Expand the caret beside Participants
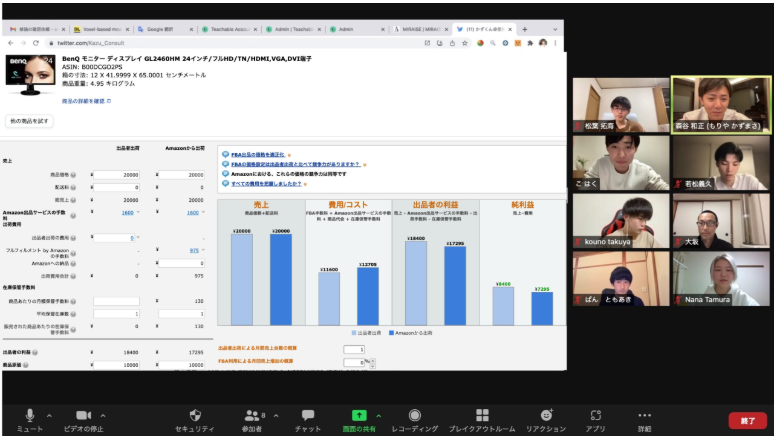 [x=276, y=416]
